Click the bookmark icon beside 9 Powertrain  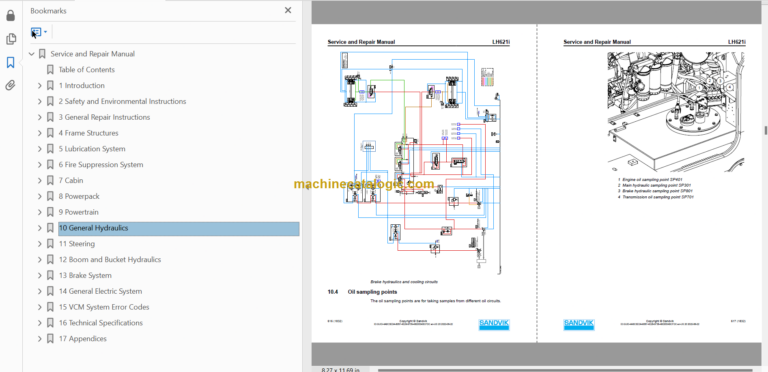[x=50, y=212]
